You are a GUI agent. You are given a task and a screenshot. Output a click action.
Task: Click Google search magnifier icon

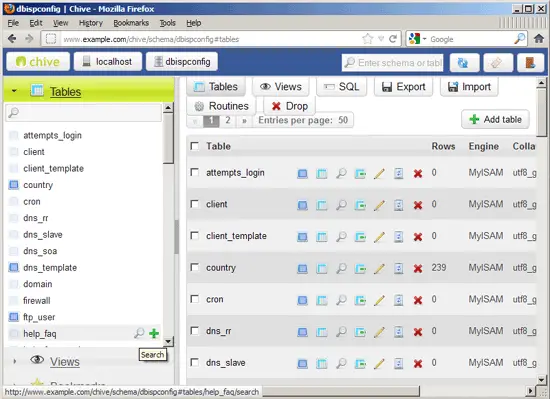519,39
